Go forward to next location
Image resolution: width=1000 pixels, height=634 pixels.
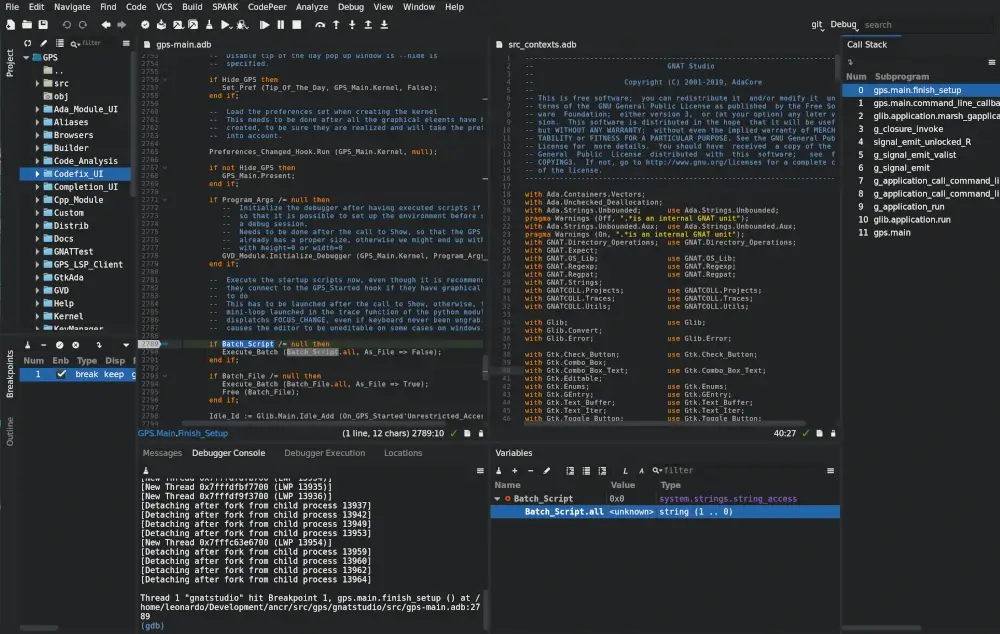tap(121, 25)
